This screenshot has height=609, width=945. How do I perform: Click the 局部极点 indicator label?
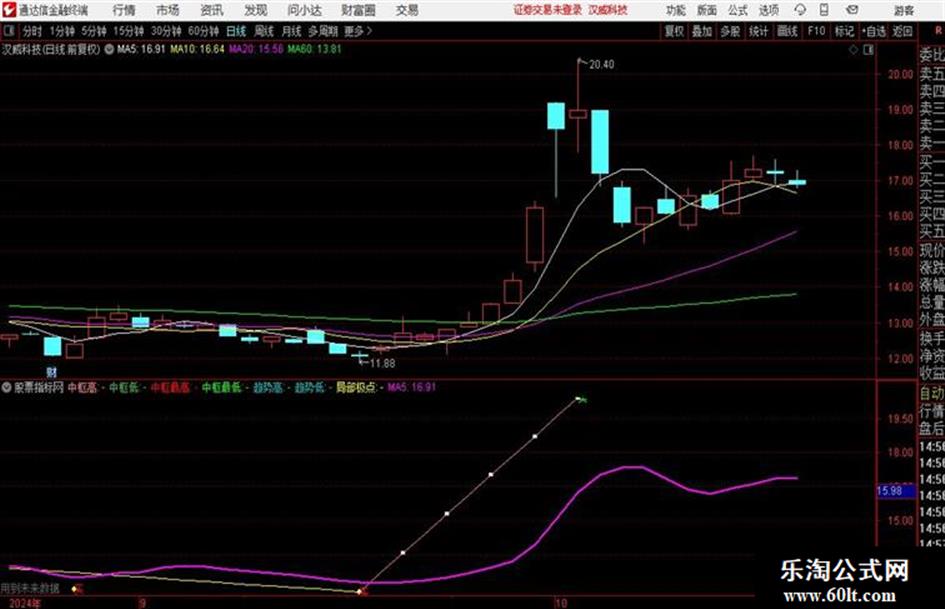click(356, 388)
